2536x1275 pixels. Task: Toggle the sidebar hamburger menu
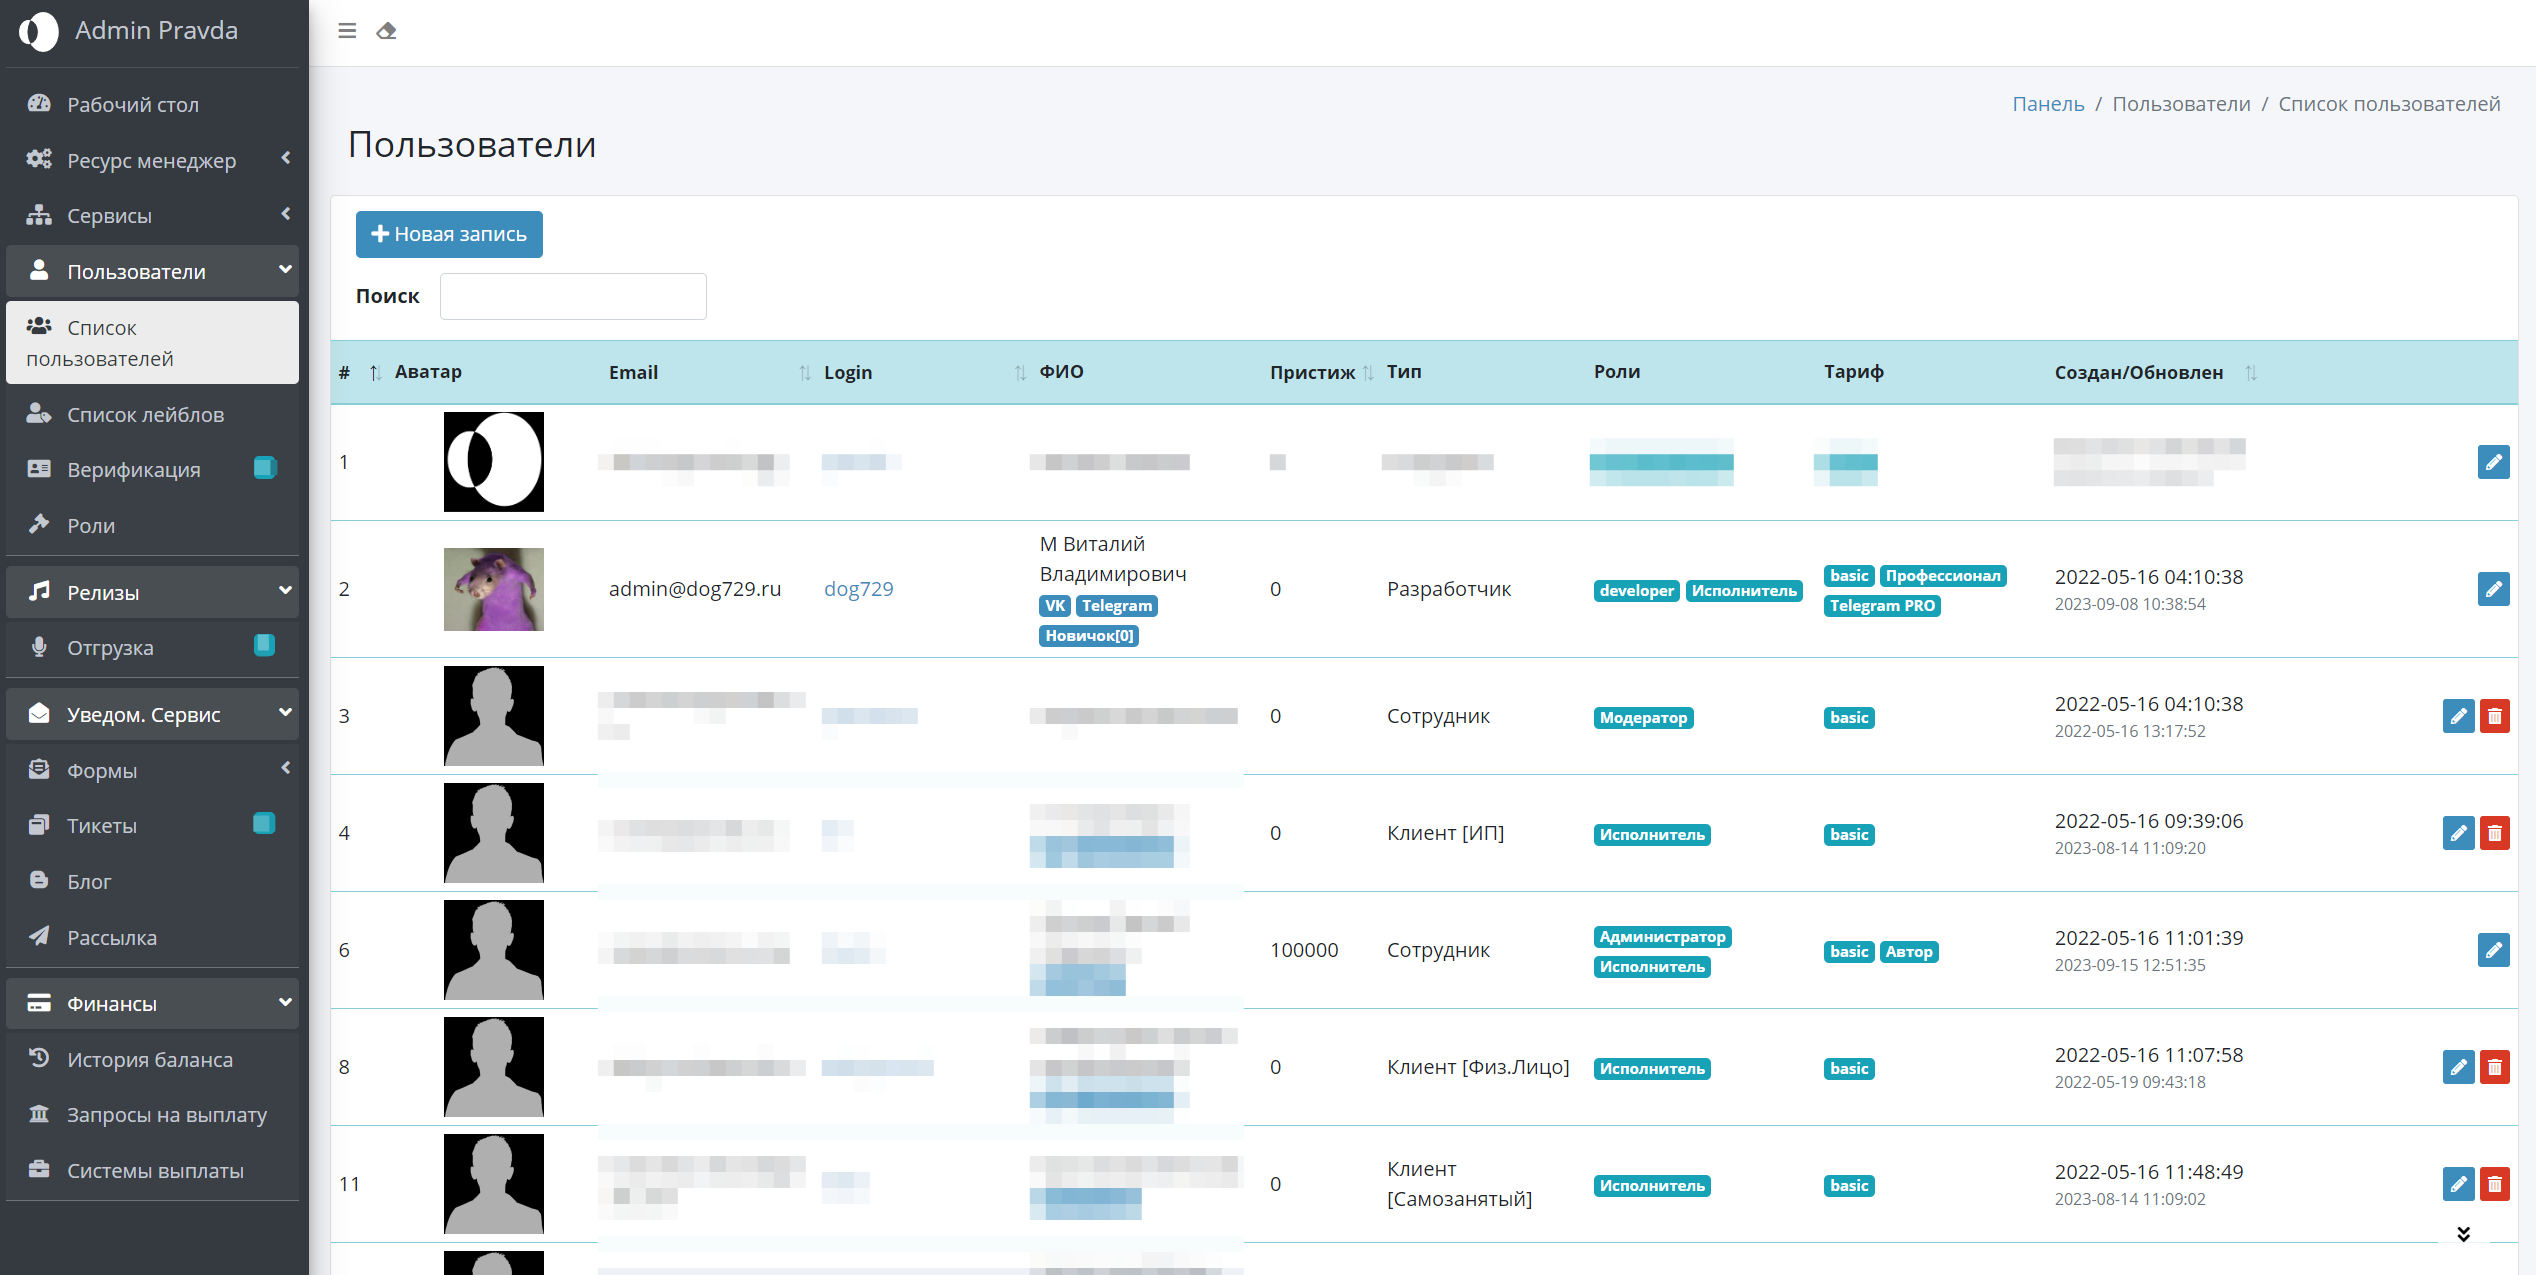coord(347,31)
